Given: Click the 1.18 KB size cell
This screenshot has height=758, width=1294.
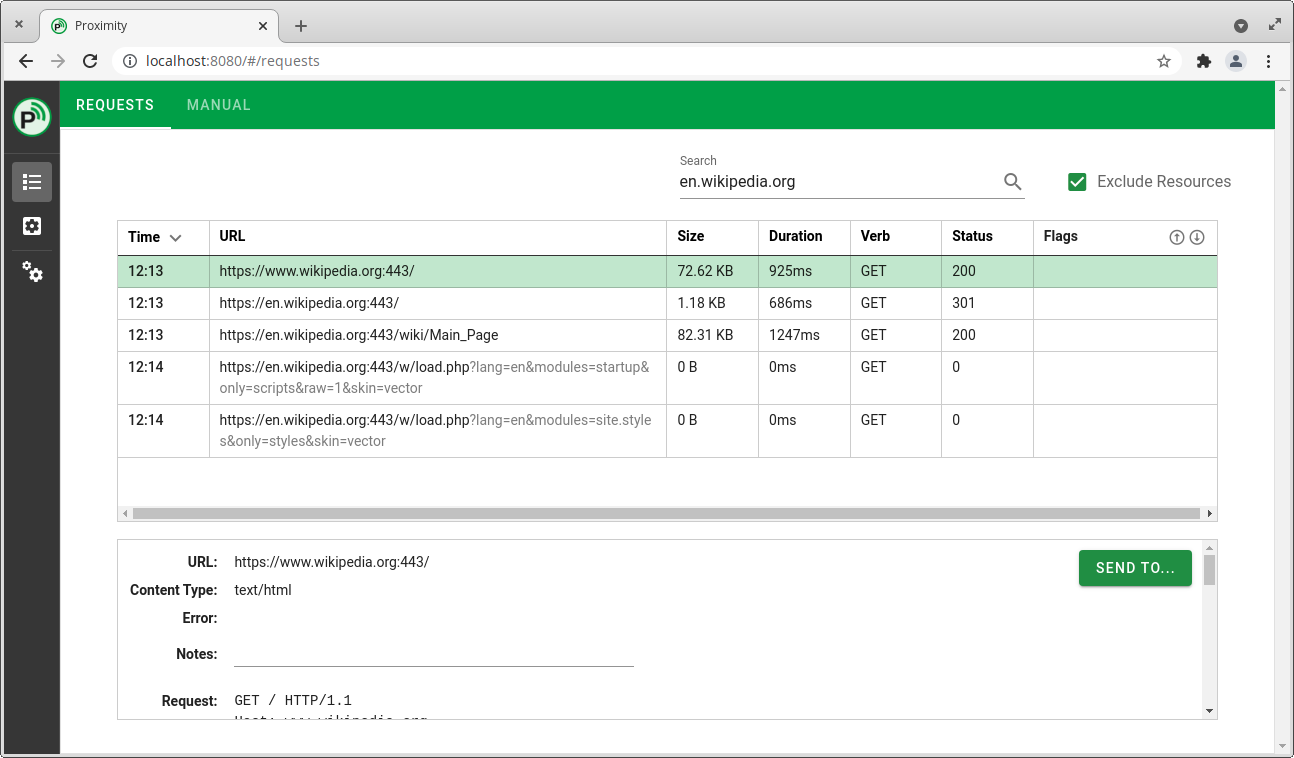Looking at the screenshot, I should [x=712, y=303].
